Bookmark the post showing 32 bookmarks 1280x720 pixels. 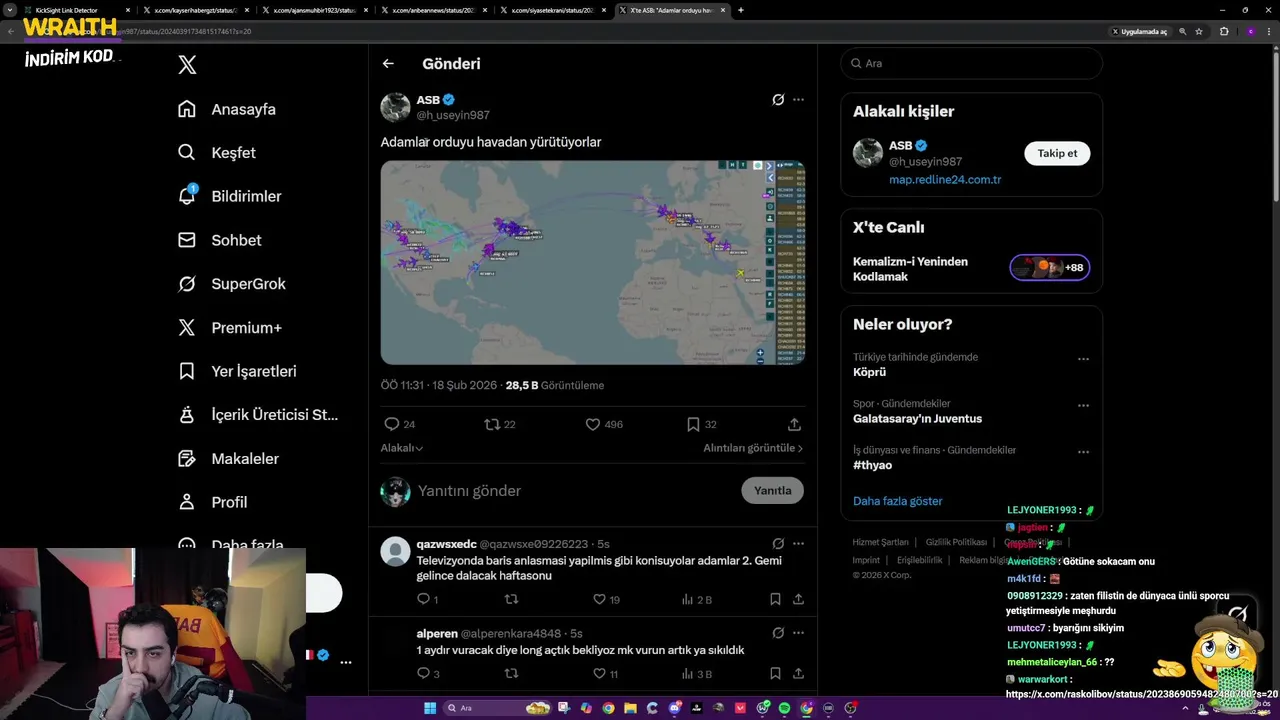pos(693,424)
